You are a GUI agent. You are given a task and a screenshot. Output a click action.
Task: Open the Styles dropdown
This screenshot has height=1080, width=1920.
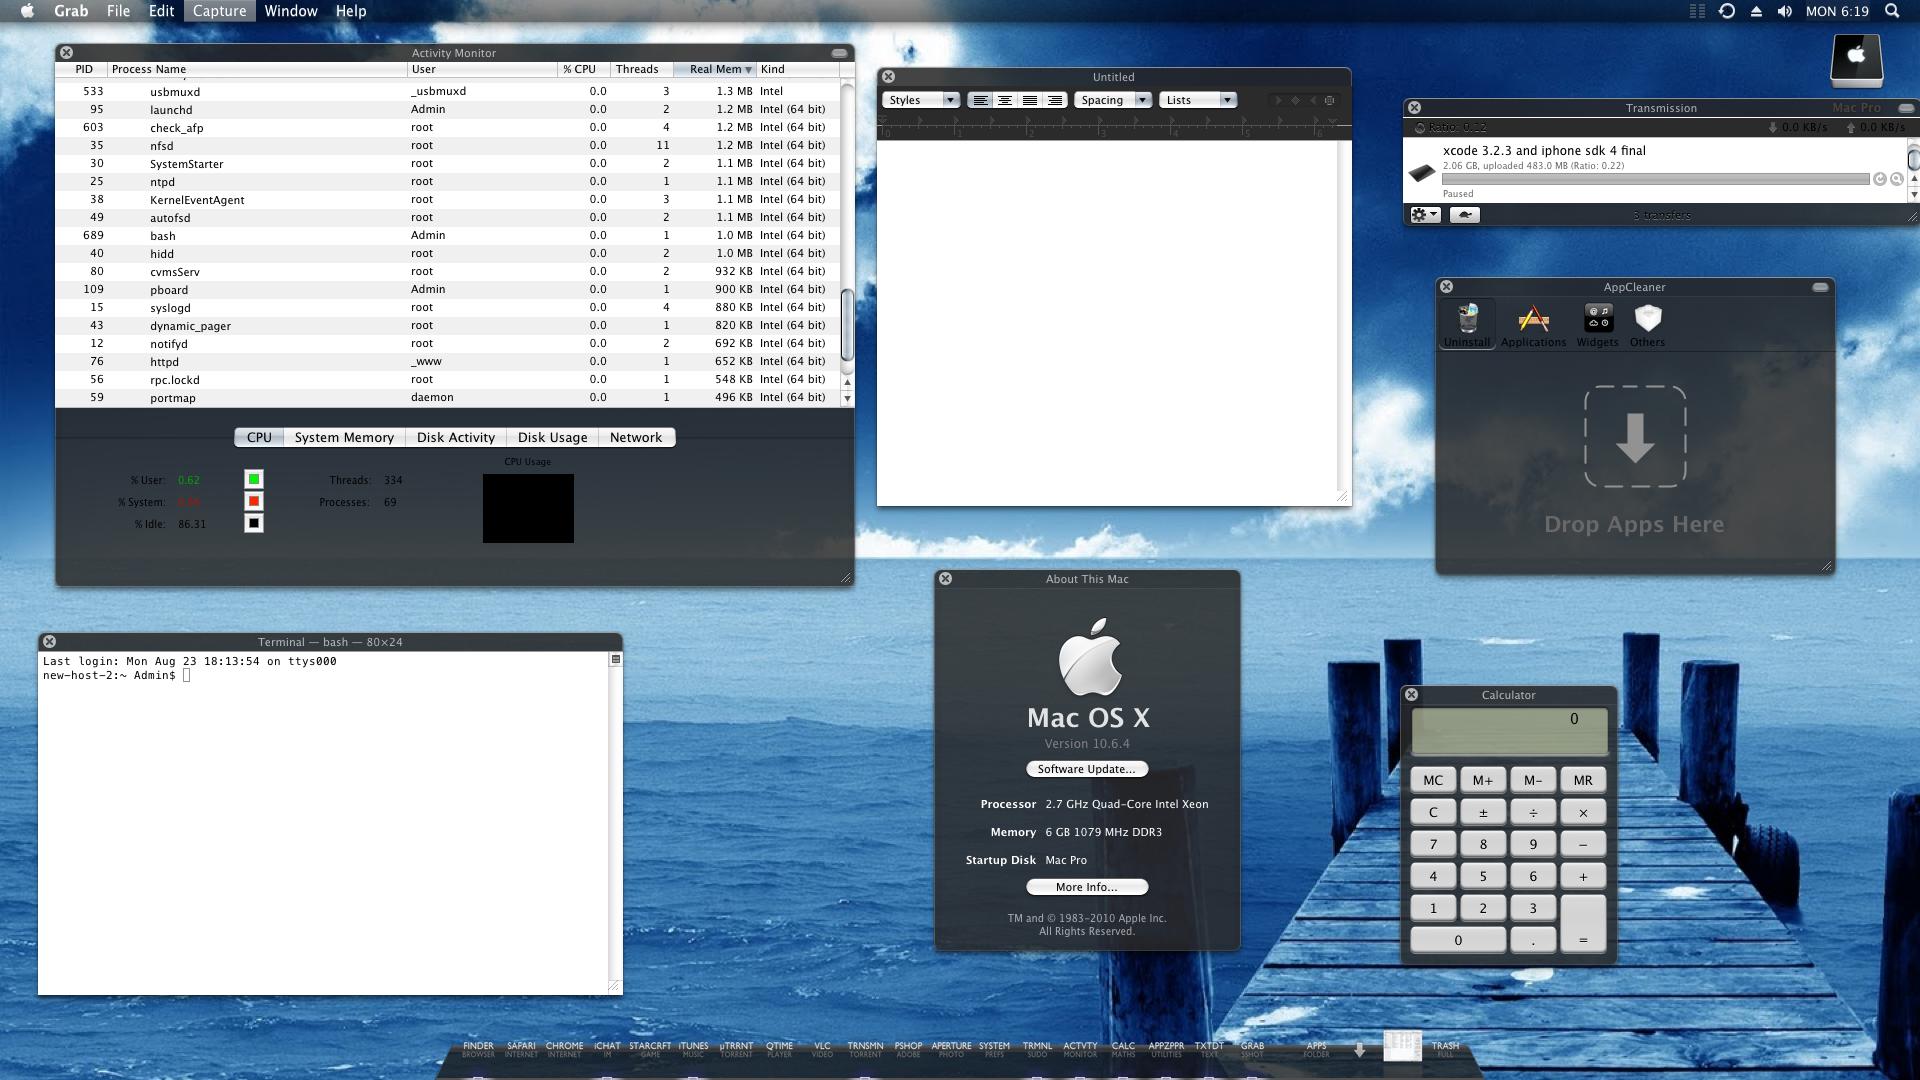coord(921,100)
